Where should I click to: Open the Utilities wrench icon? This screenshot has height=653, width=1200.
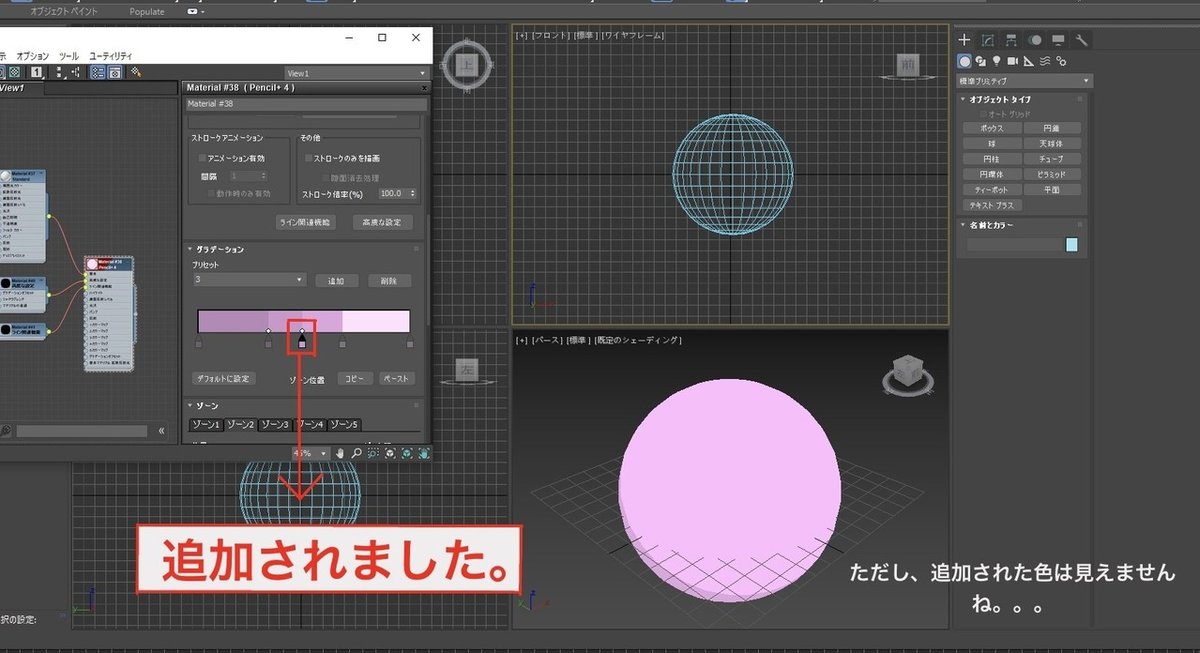tap(1082, 40)
